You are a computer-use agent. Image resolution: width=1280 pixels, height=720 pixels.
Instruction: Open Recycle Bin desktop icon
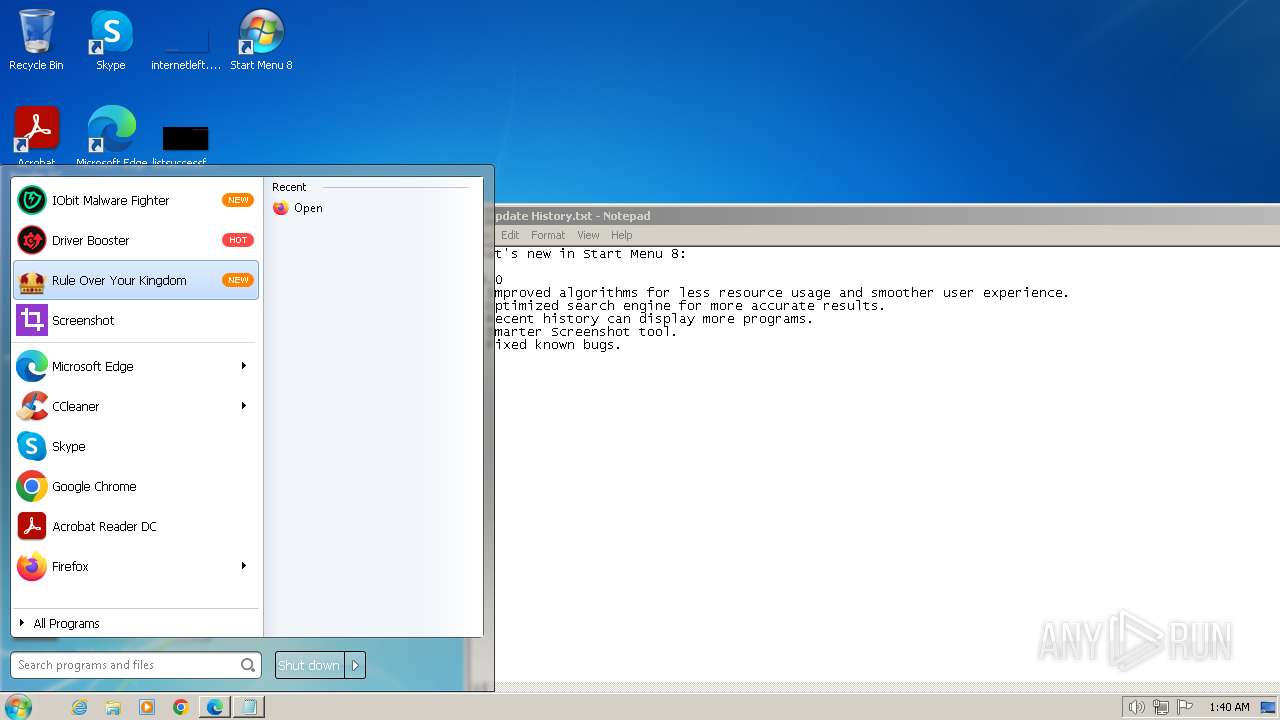coord(36,40)
